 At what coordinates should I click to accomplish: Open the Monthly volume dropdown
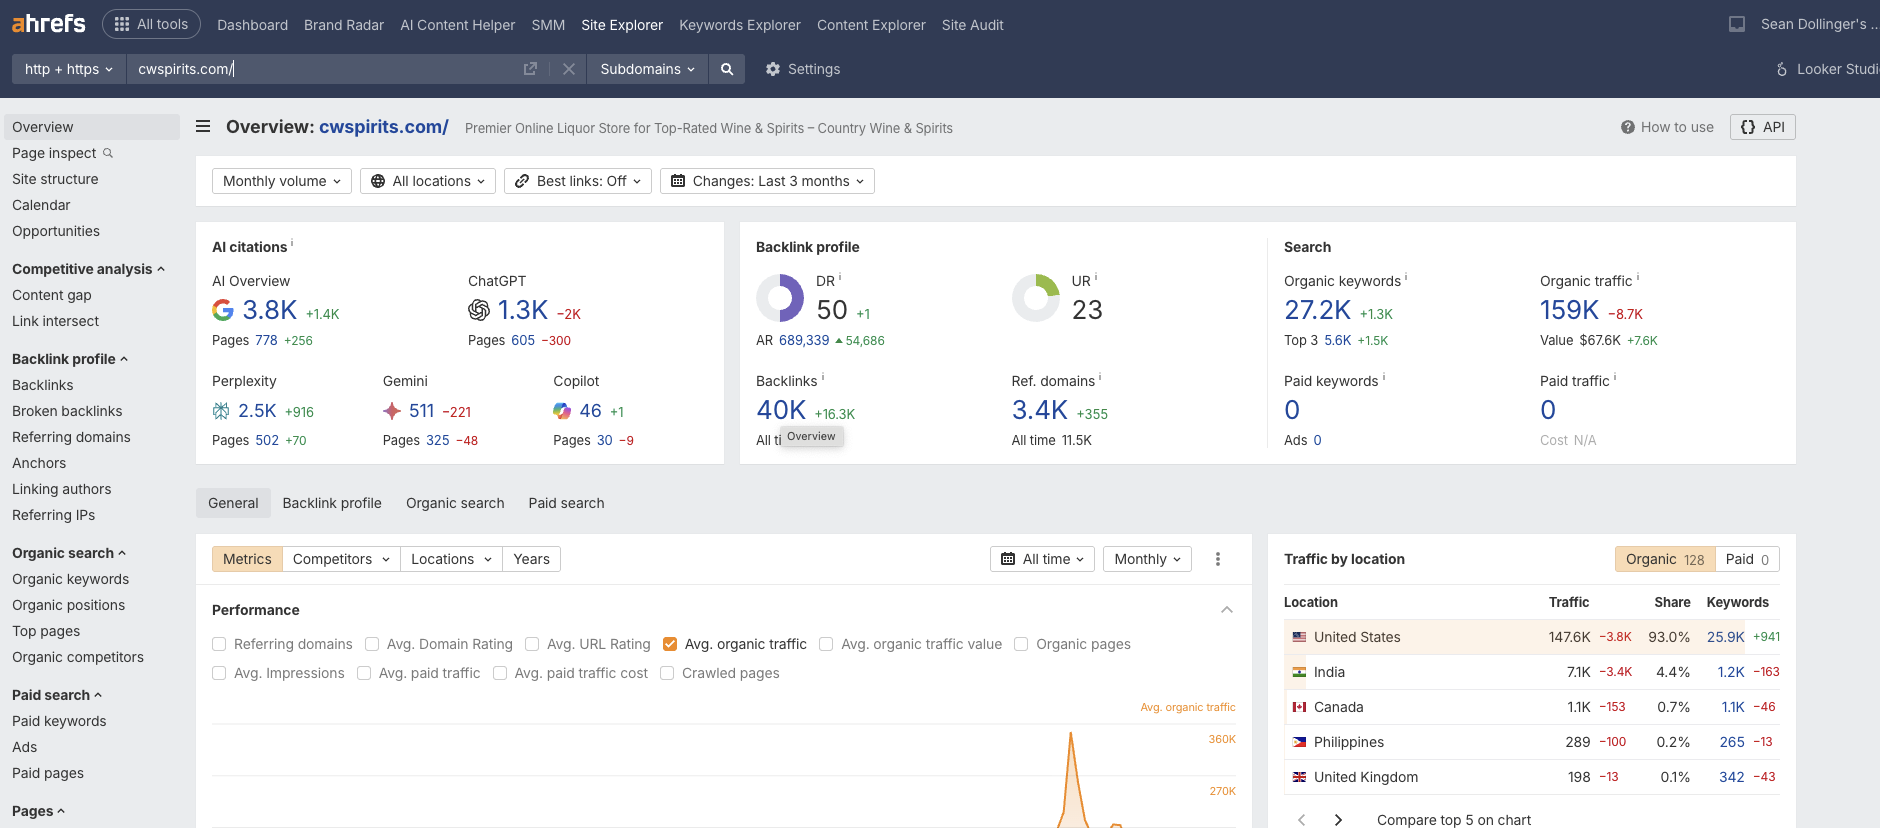click(281, 181)
